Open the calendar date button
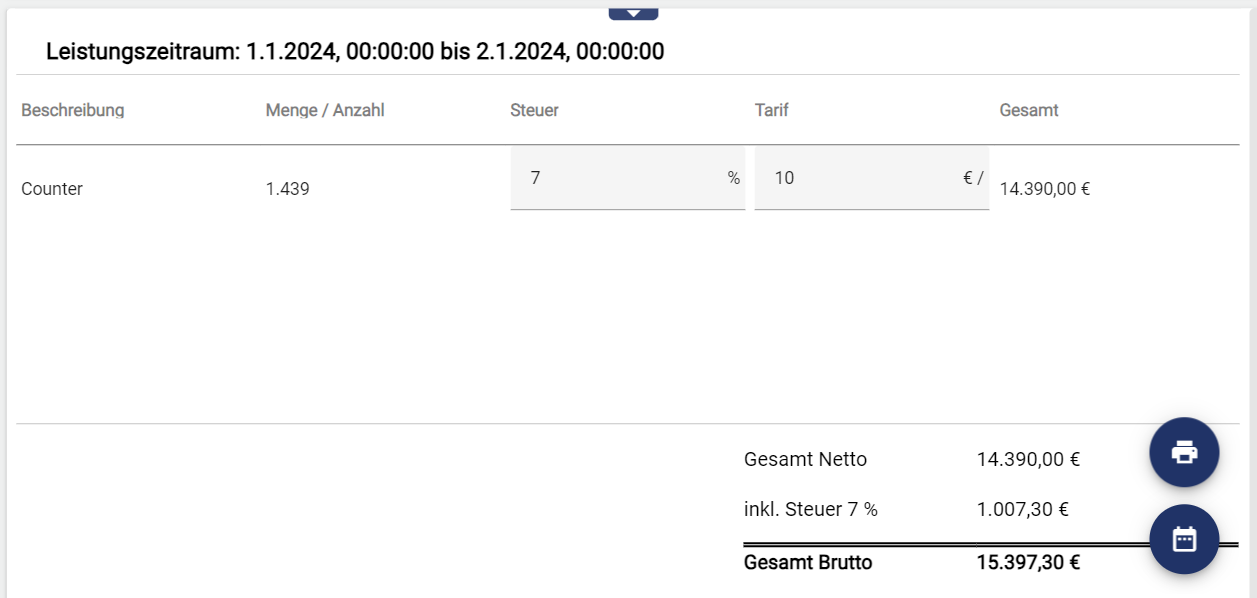1257x598 pixels. tap(1184, 539)
